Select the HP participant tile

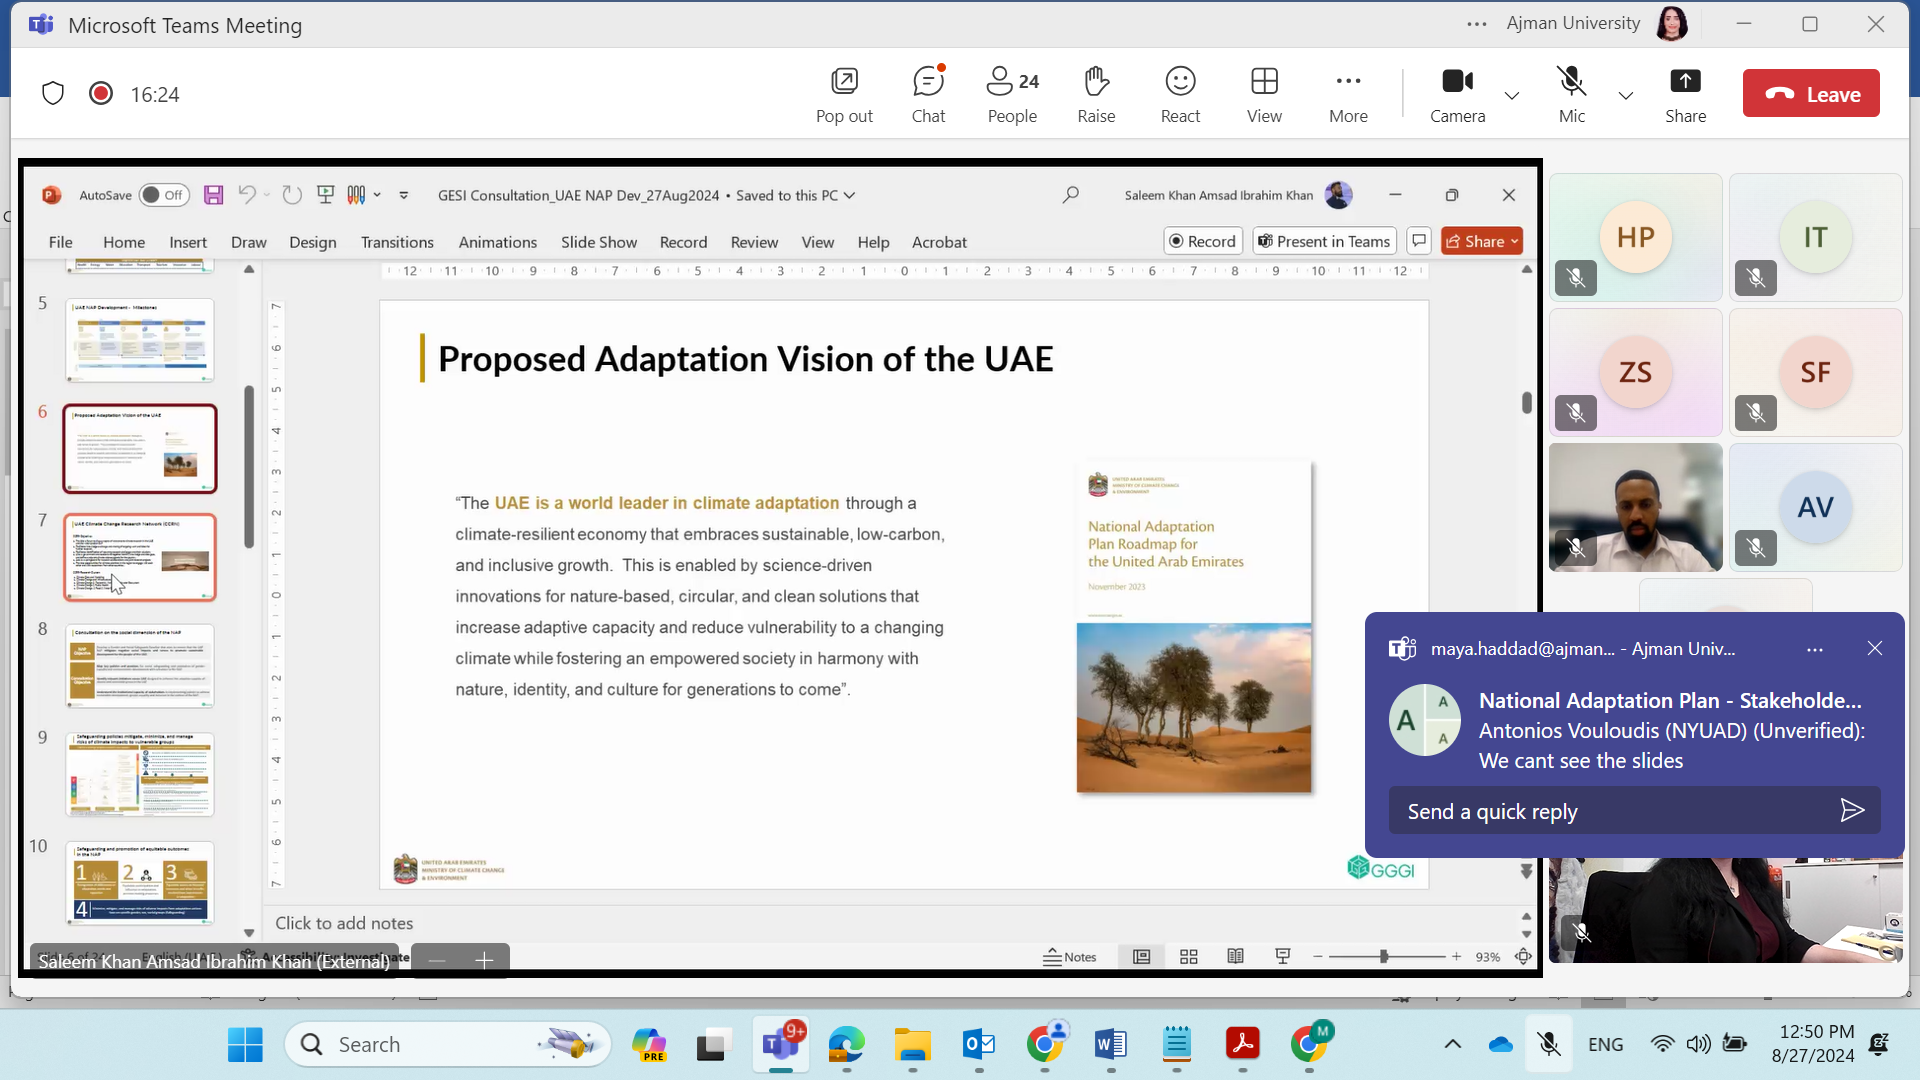(1634, 238)
